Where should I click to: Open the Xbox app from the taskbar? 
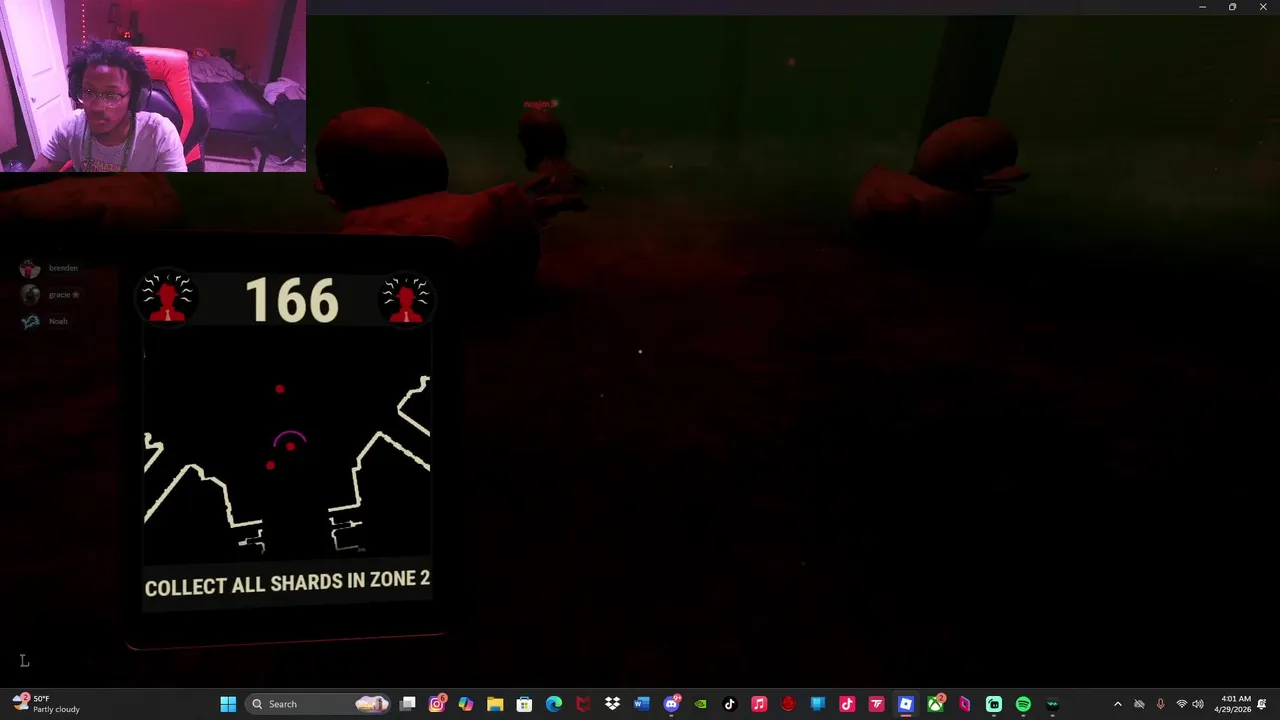(936, 704)
